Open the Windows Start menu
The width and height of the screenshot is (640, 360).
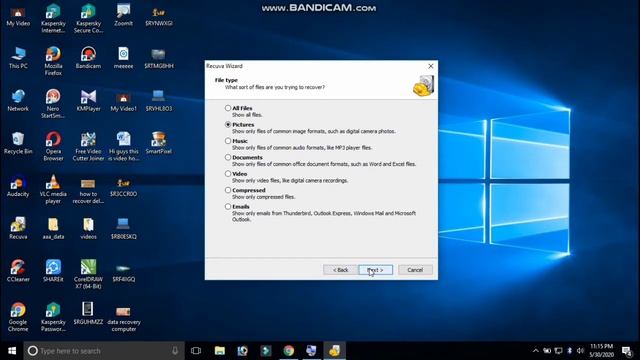pos(12,351)
